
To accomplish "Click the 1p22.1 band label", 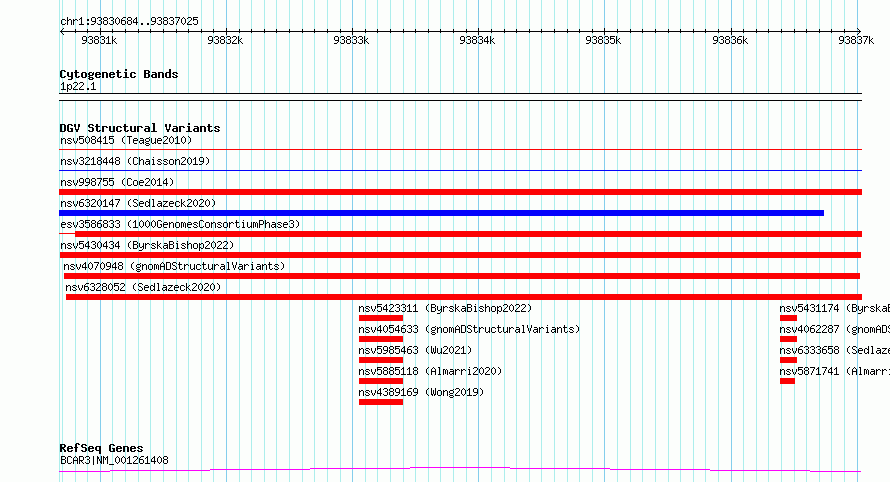I will tap(78, 86).
